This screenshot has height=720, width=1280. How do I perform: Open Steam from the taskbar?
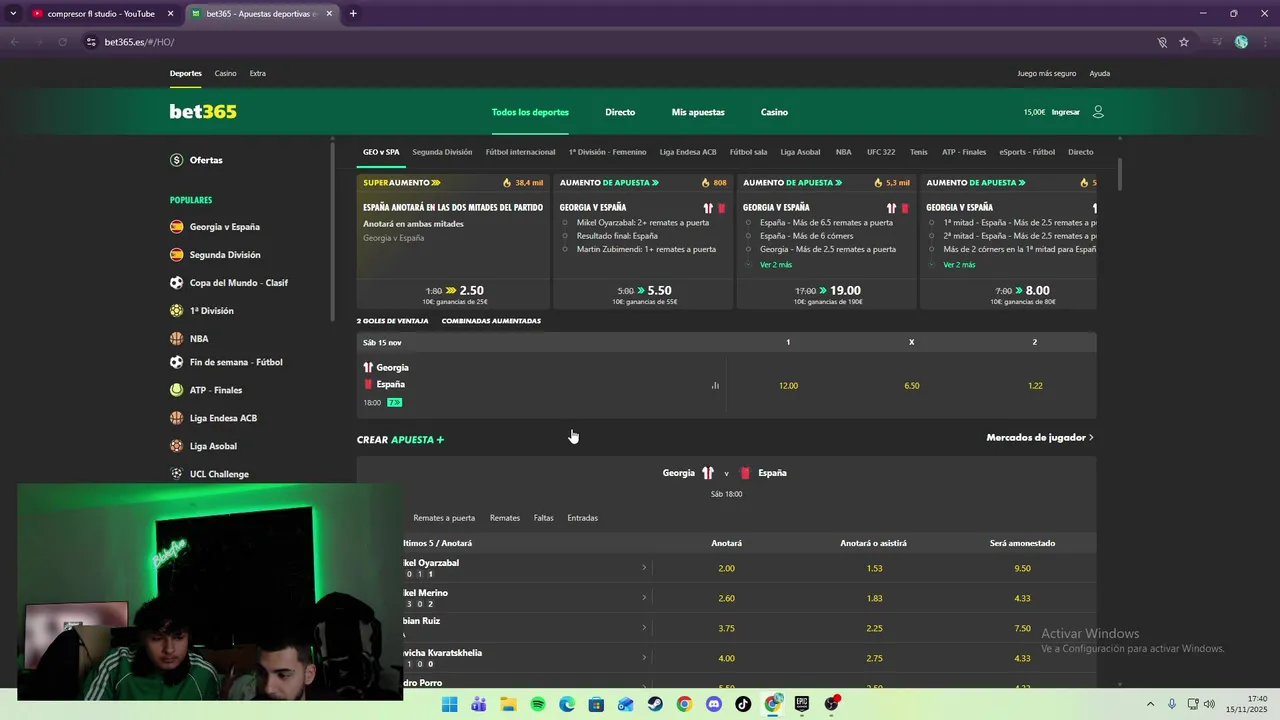(655, 704)
